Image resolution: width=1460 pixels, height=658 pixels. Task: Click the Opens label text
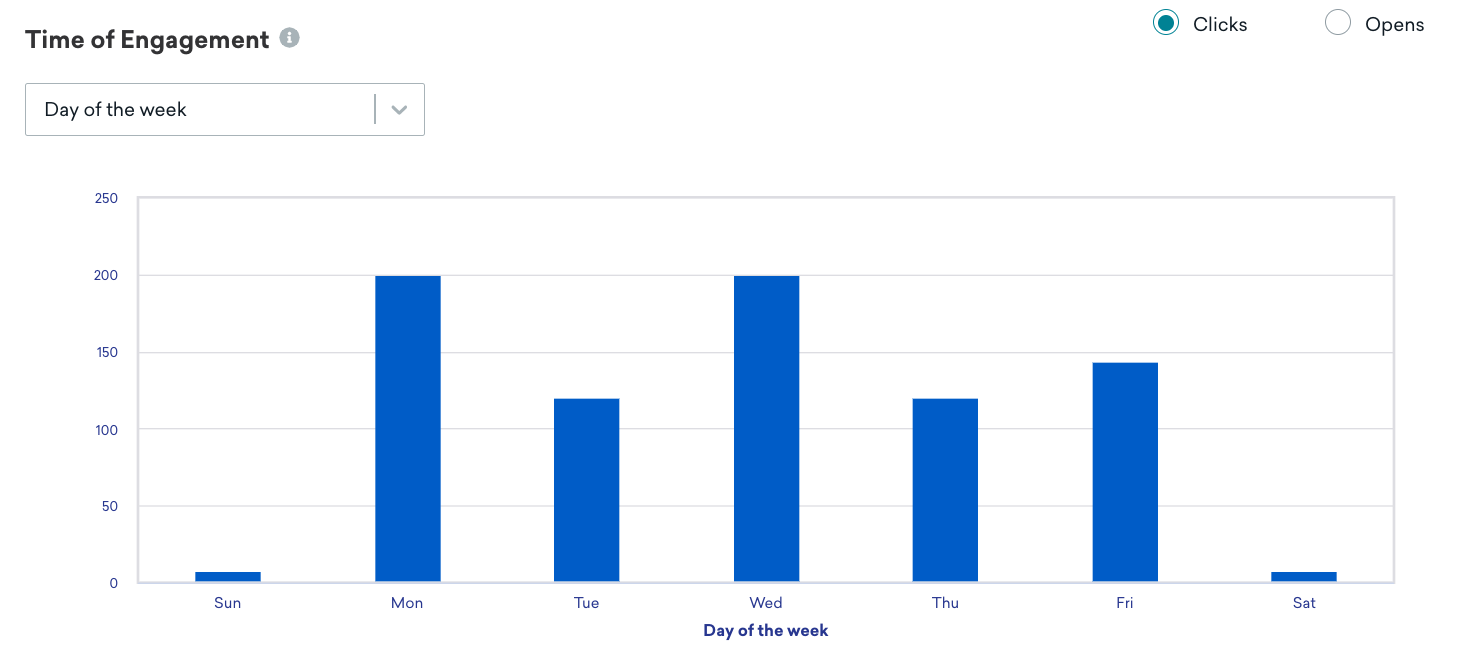point(1394,24)
